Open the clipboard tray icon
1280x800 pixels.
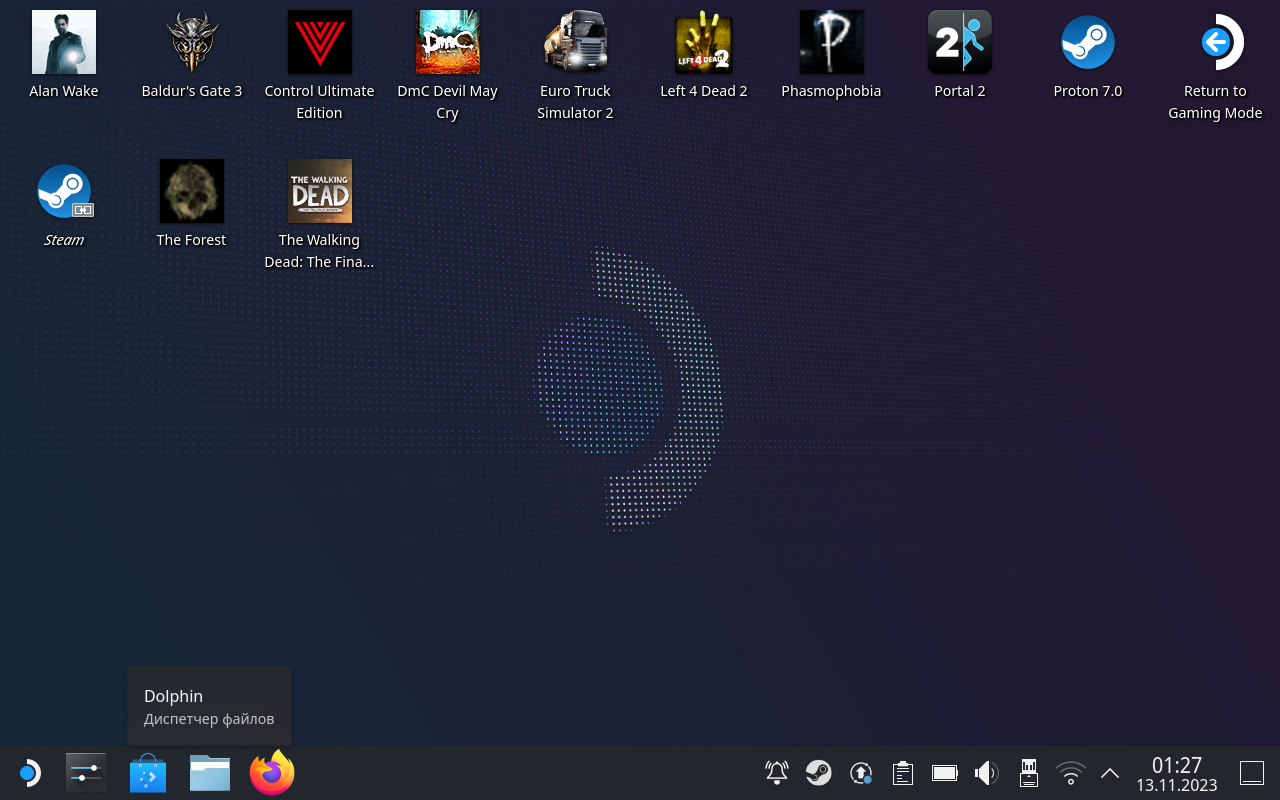(x=903, y=772)
